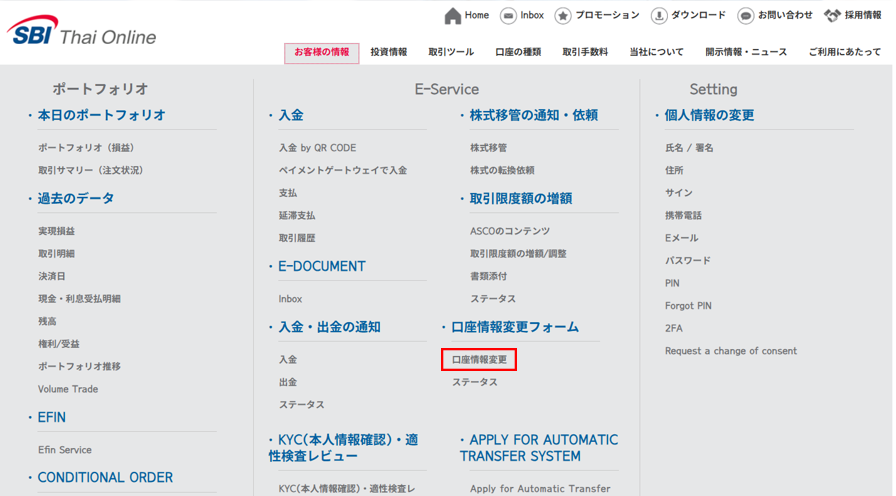Open the 口座の種類 menu
This screenshot has width=896, height=496.
point(518,52)
